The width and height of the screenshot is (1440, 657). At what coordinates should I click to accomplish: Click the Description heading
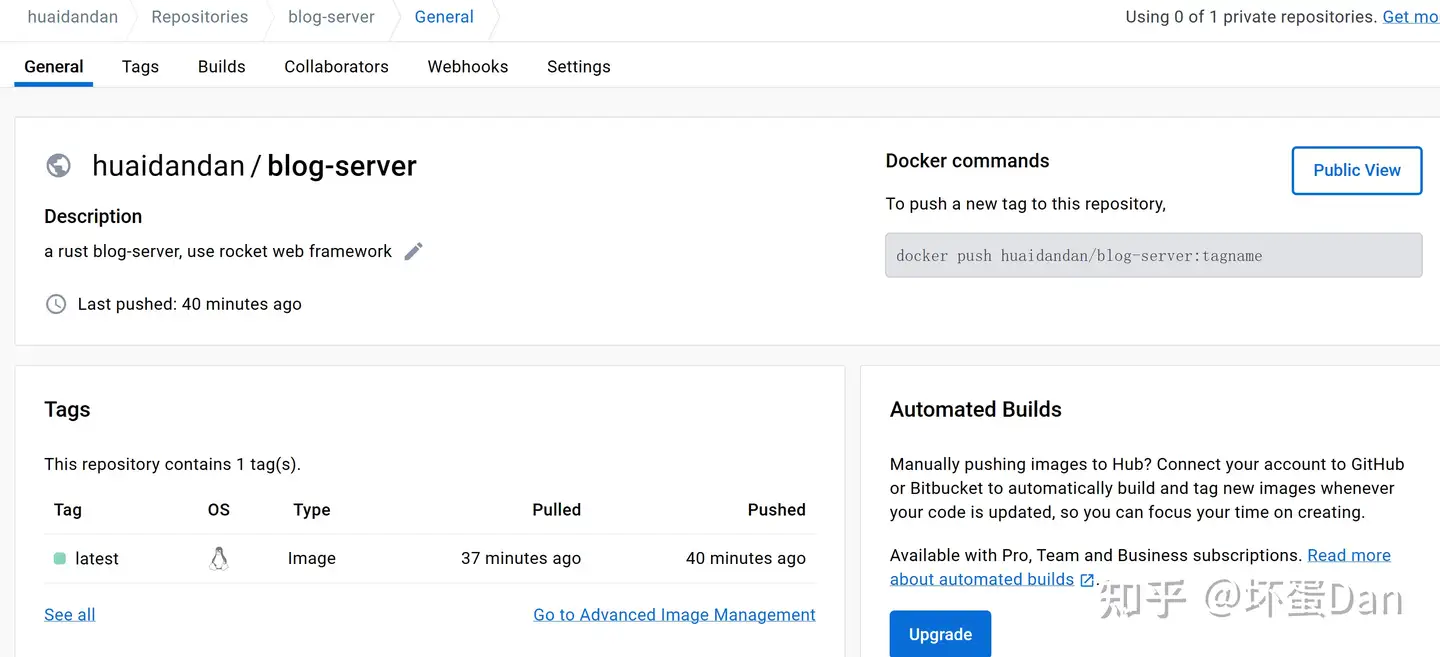point(93,216)
